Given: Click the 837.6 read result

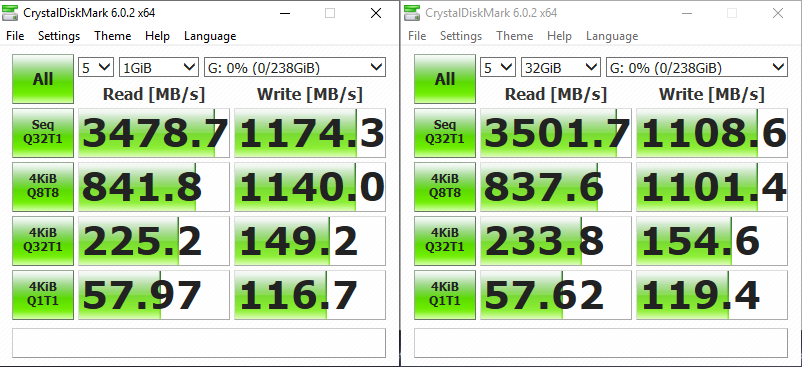Looking at the screenshot, I should pos(556,187).
